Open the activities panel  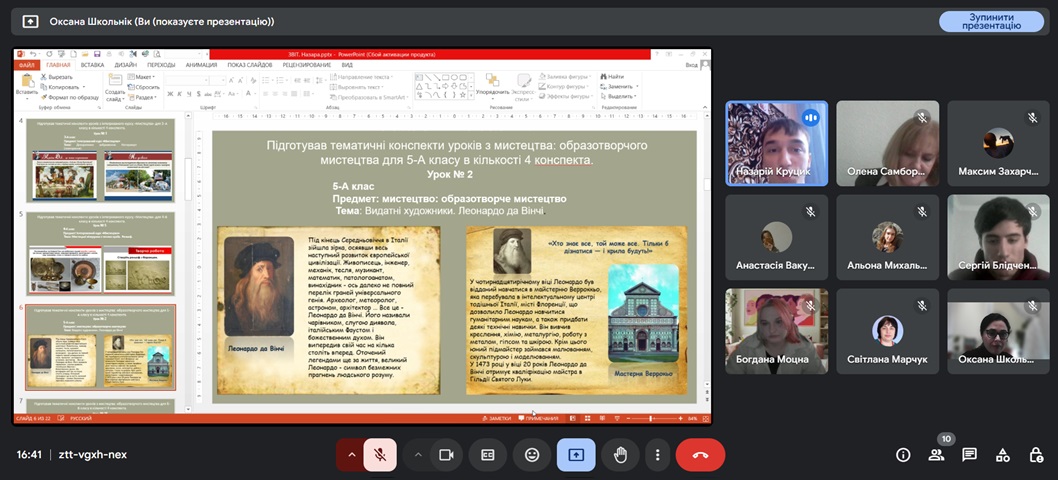(x=1003, y=455)
